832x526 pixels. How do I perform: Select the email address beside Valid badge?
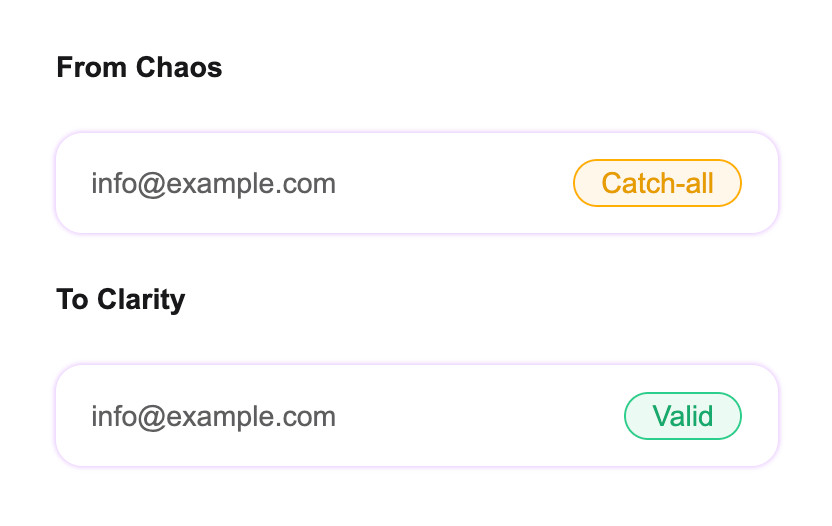(213, 417)
